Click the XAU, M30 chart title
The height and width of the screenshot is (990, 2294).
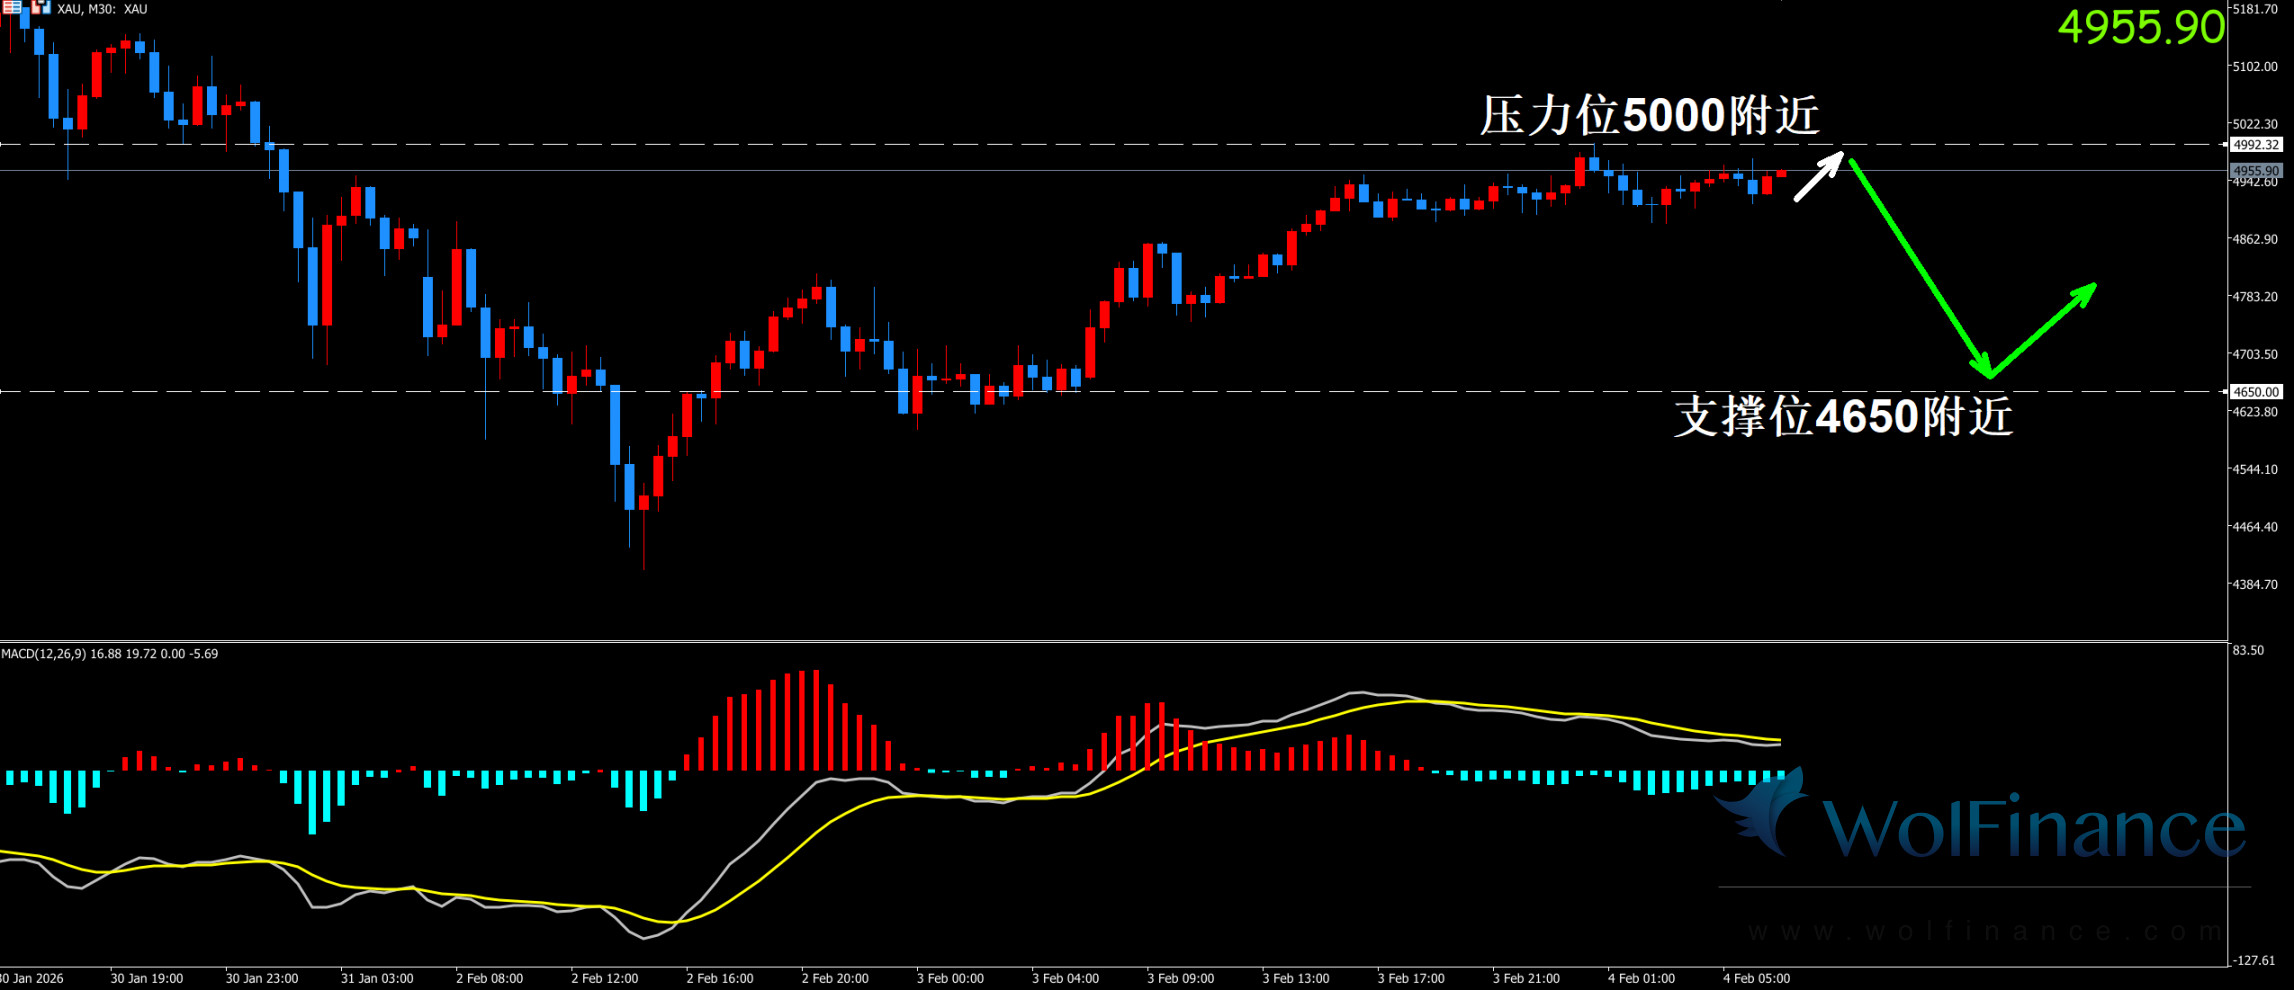(x=102, y=9)
